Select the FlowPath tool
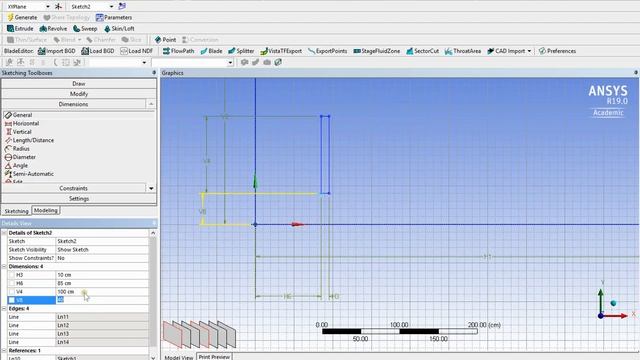The image size is (640, 360). [178, 51]
